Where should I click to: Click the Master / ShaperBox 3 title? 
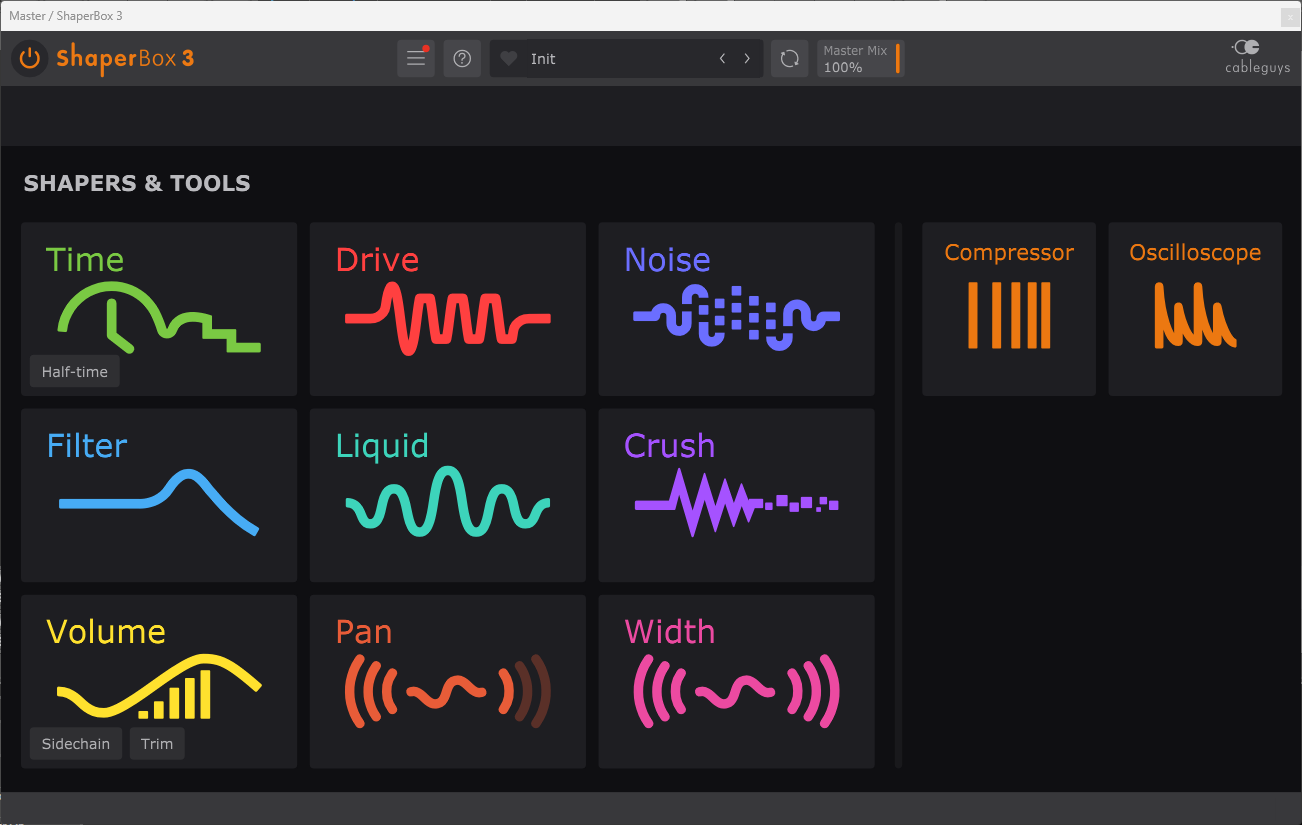pos(66,16)
